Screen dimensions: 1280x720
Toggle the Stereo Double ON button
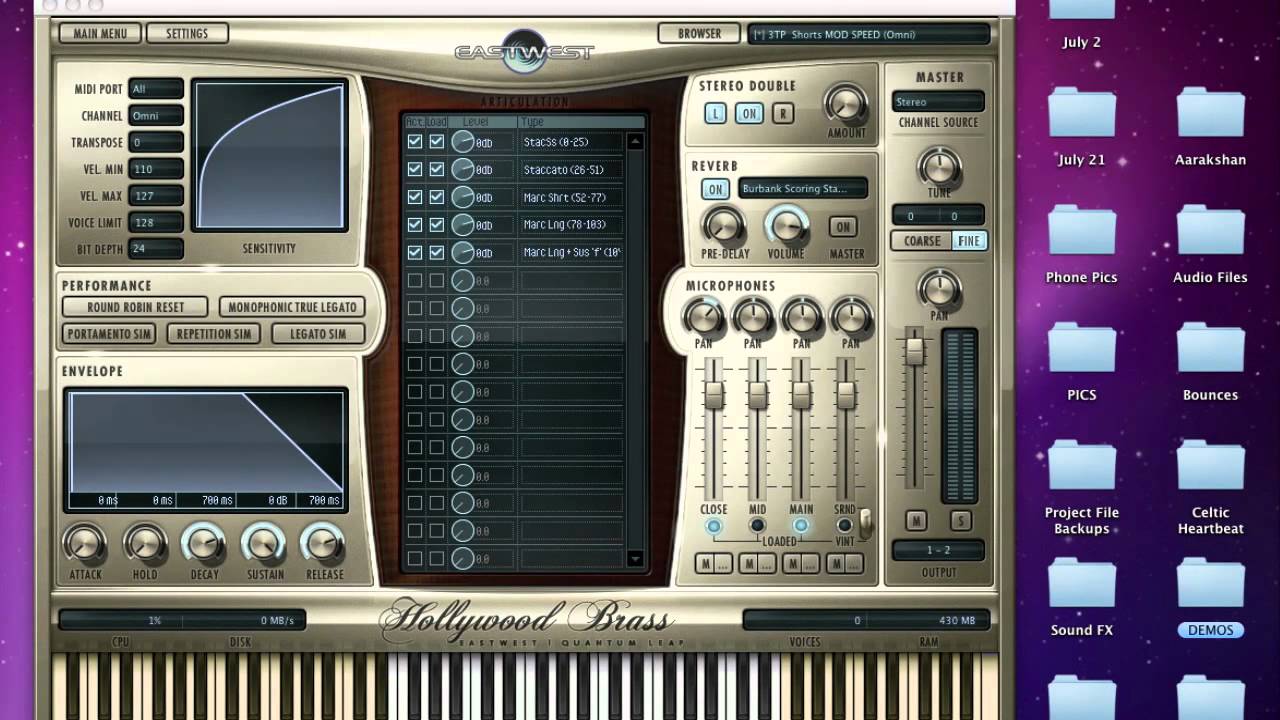748,114
